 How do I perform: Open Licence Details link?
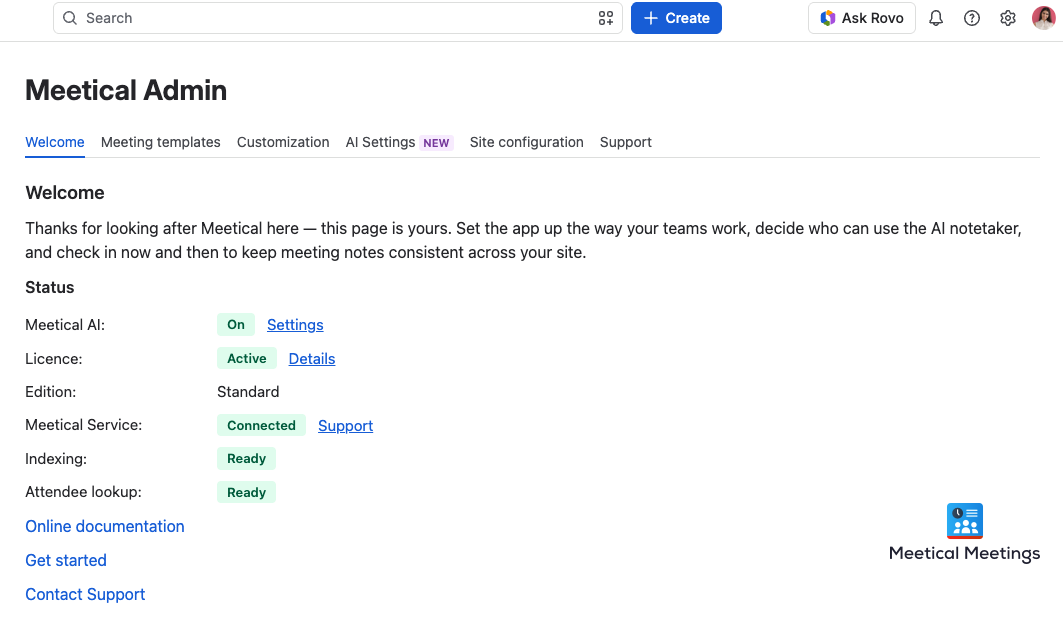tap(312, 359)
